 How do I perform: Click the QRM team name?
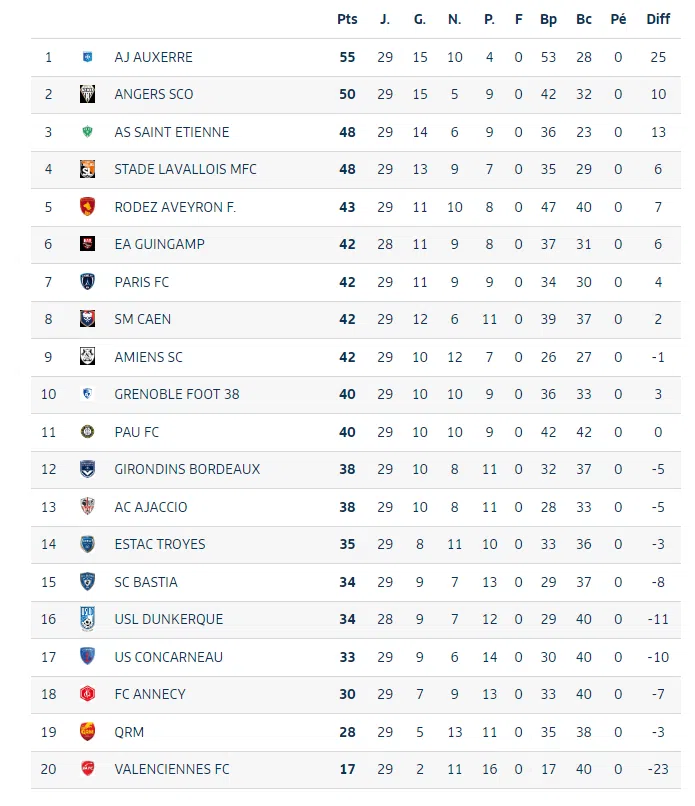[129, 732]
